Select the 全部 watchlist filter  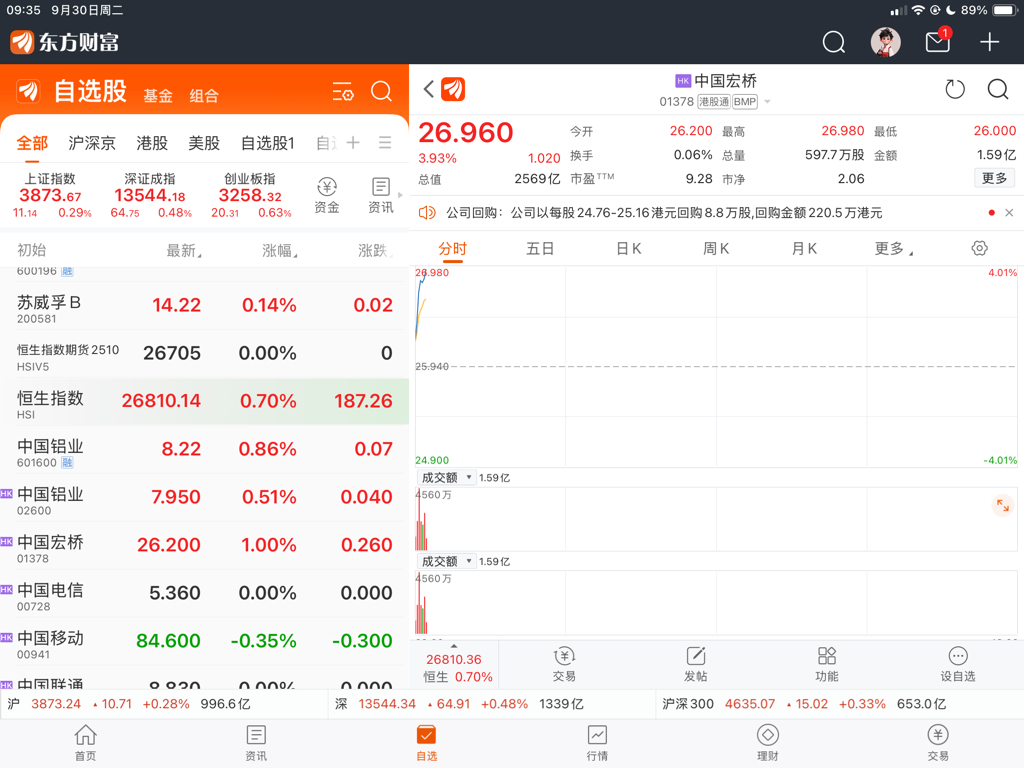[32, 143]
